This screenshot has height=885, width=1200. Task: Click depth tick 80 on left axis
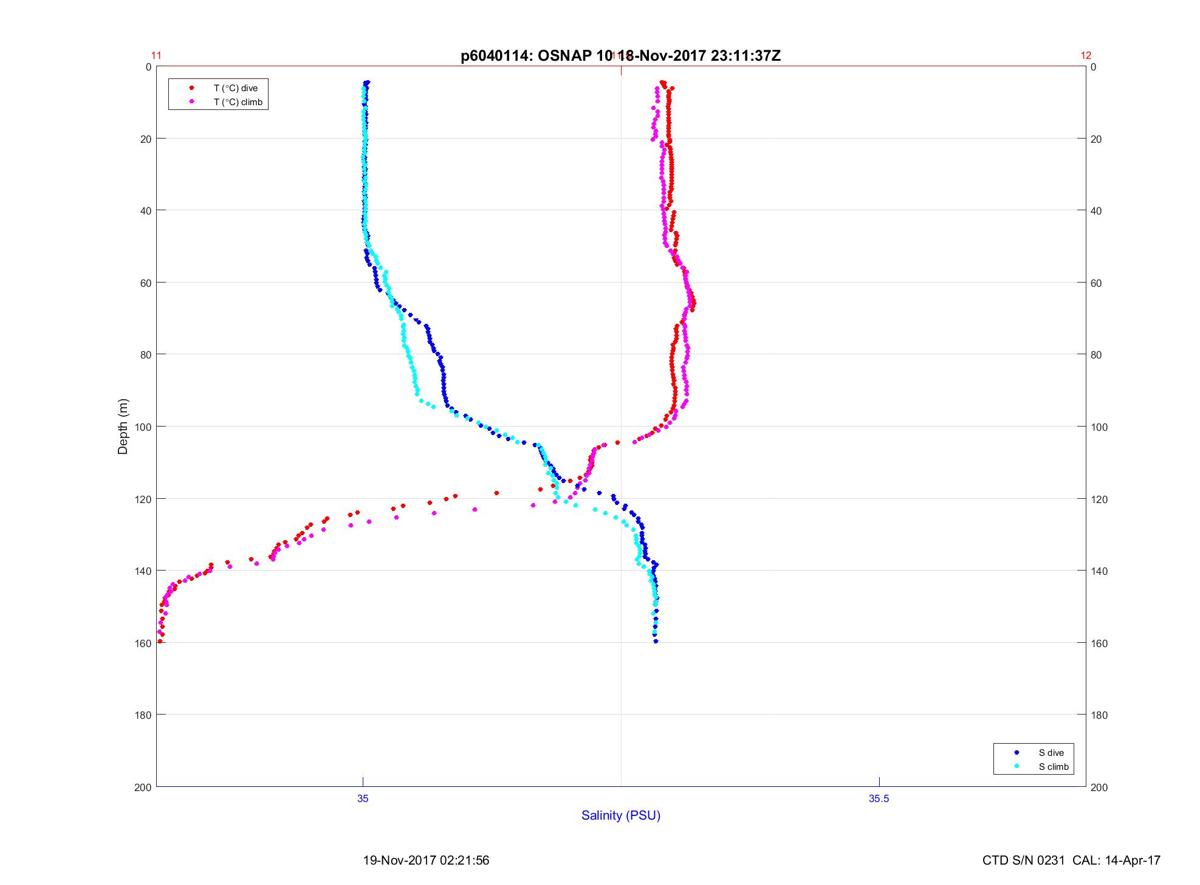pyautogui.click(x=145, y=355)
